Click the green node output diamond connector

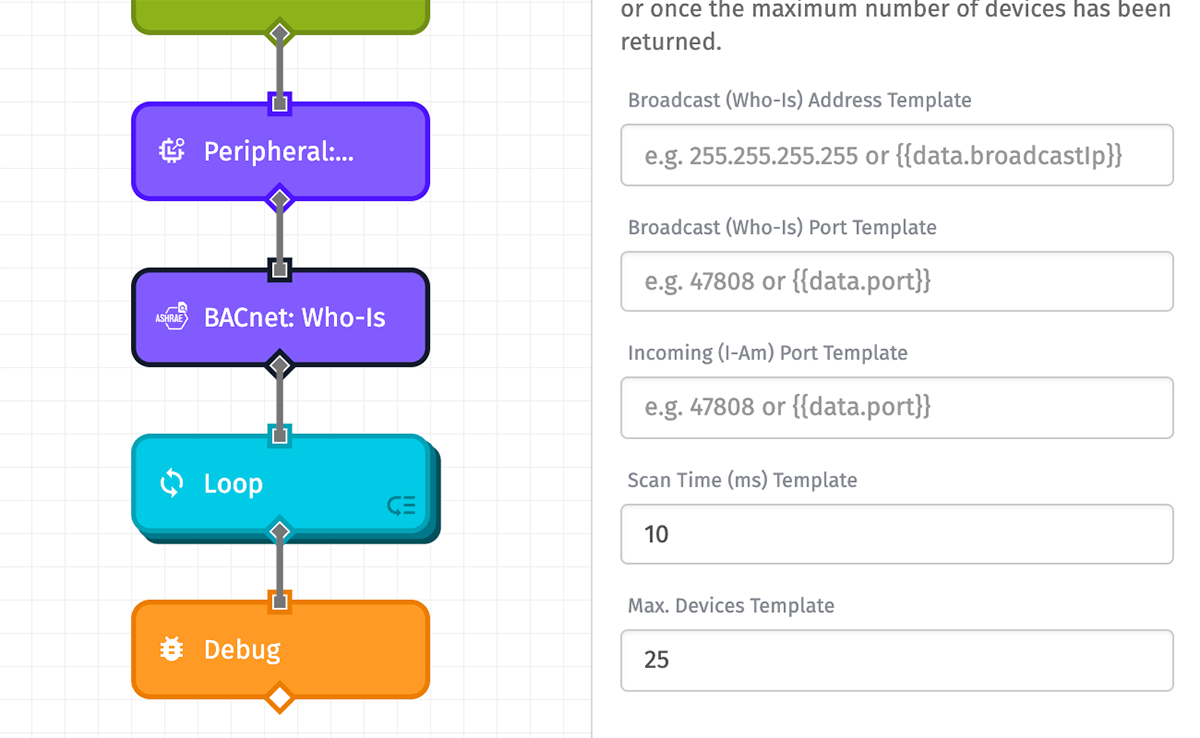point(280,33)
